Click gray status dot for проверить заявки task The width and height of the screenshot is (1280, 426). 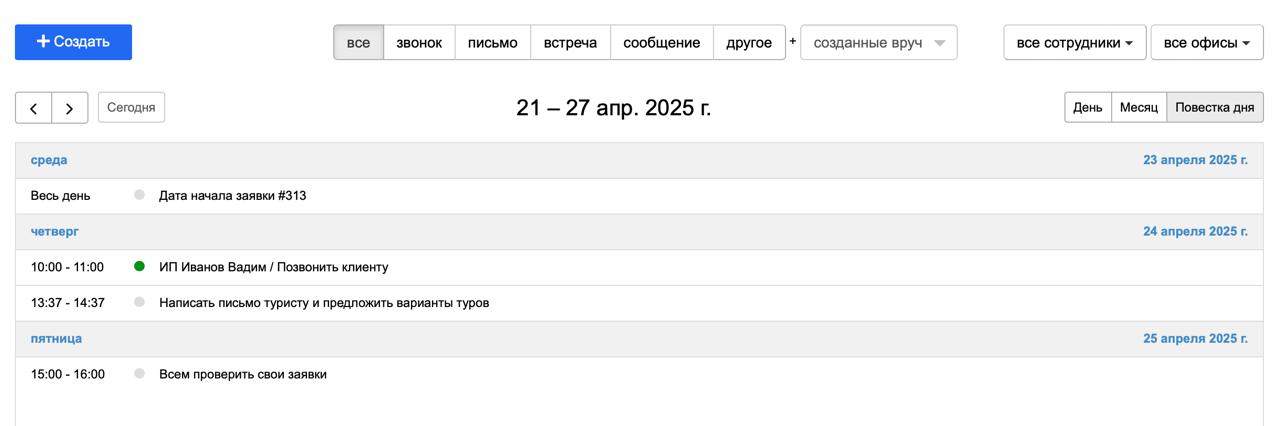[139, 374]
